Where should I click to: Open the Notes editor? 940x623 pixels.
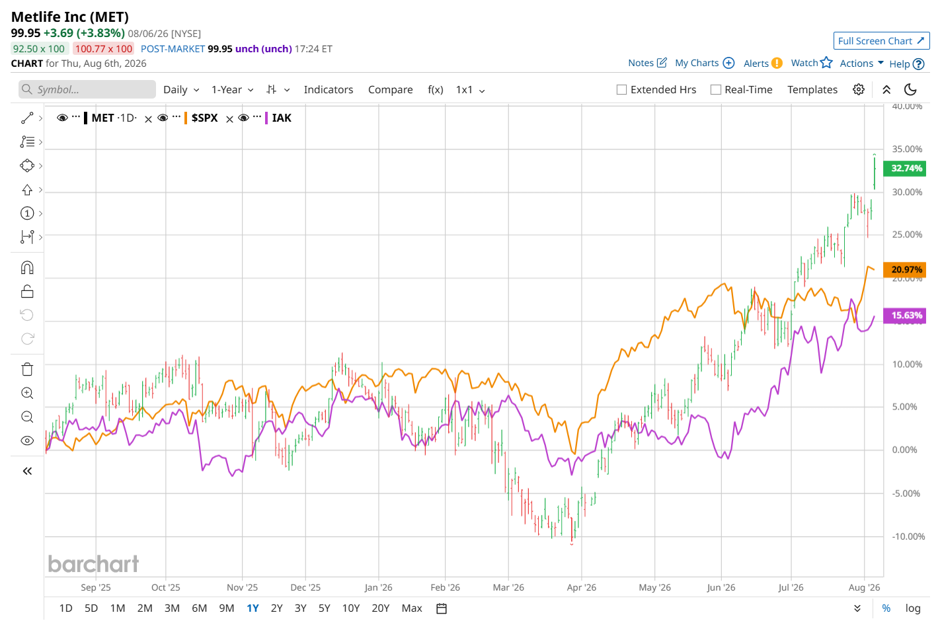[x=647, y=63]
